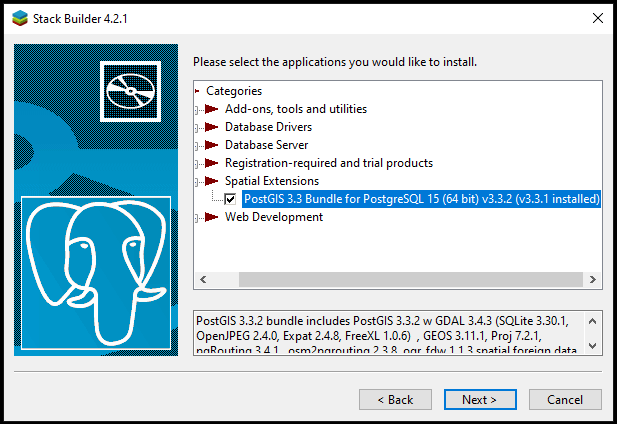Click the red arrow icon beside Spatial Extensions

(x=212, y=181)
